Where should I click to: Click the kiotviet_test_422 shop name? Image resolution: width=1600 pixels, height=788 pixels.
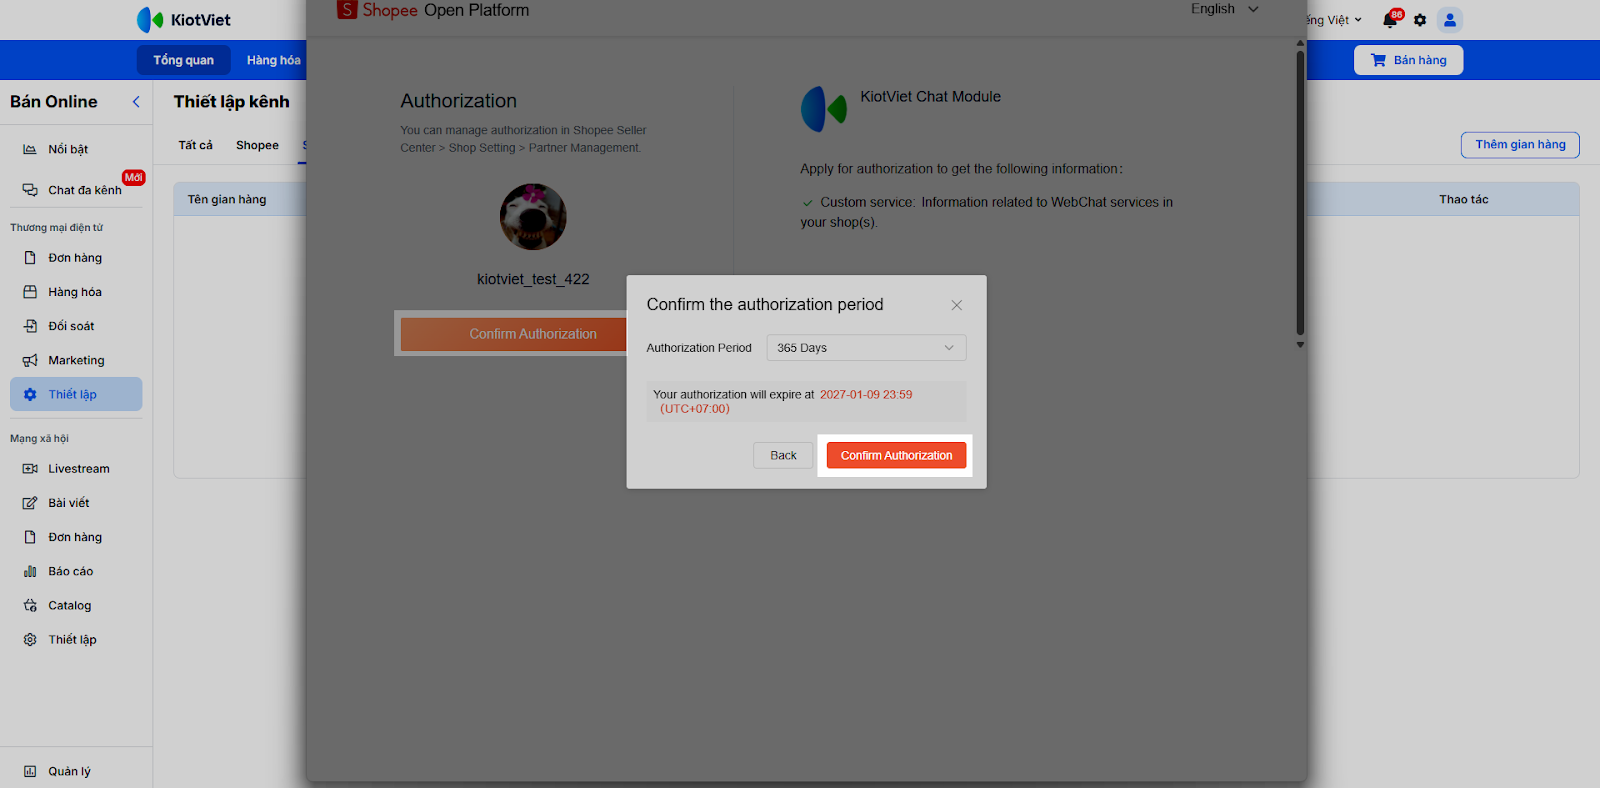(533, 279)
